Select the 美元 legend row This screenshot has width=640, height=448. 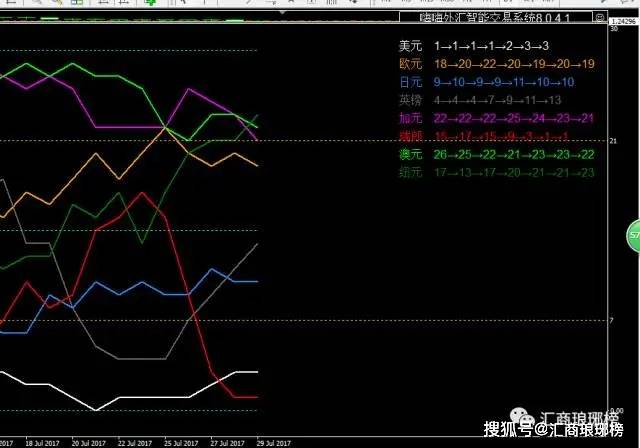(466, 47)
